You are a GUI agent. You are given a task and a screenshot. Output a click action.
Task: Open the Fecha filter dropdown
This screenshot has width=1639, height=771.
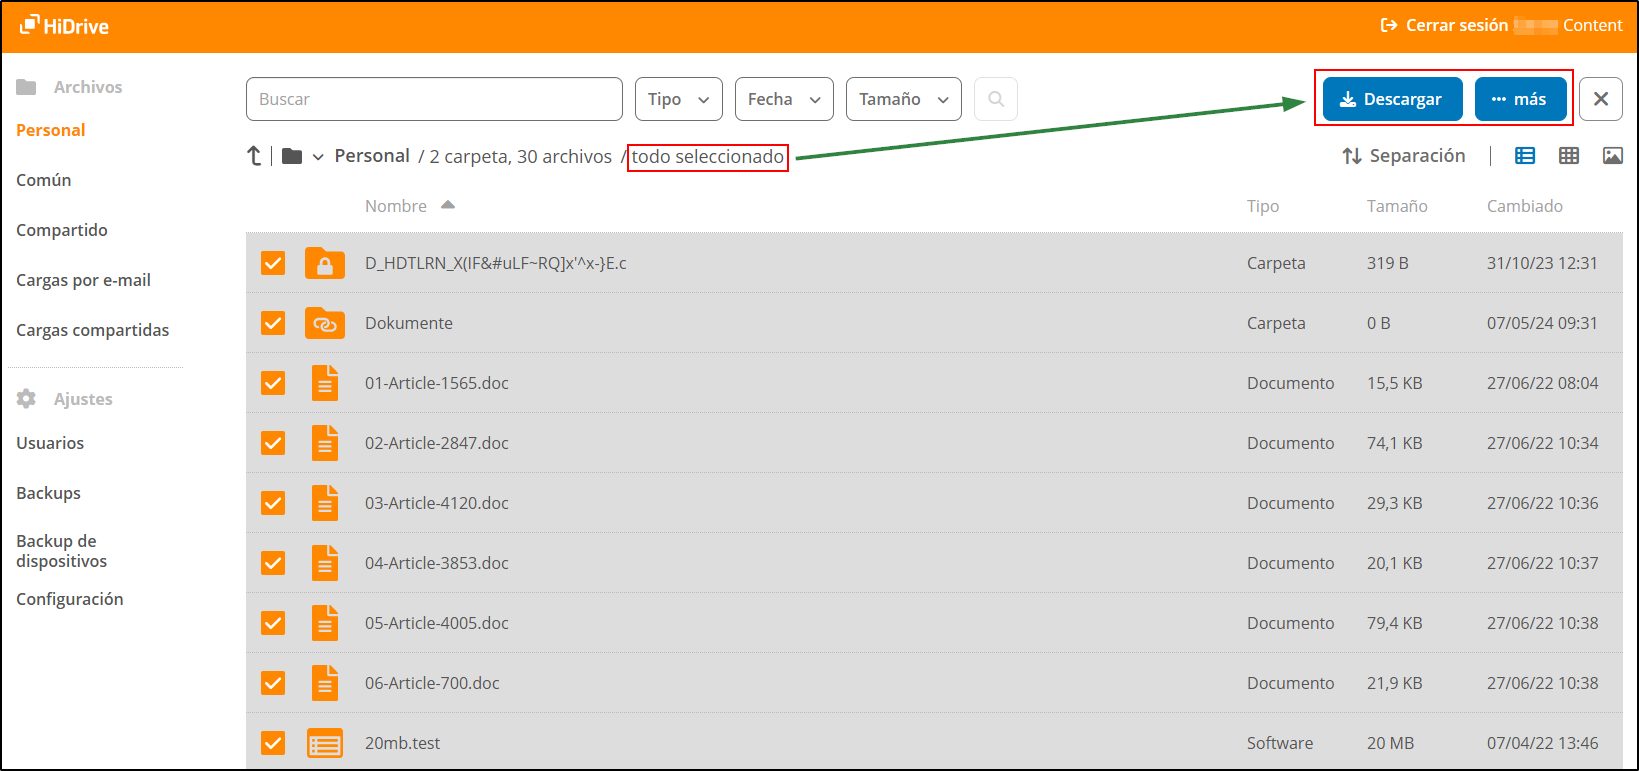pyautogui.click(x=784, y=99)
